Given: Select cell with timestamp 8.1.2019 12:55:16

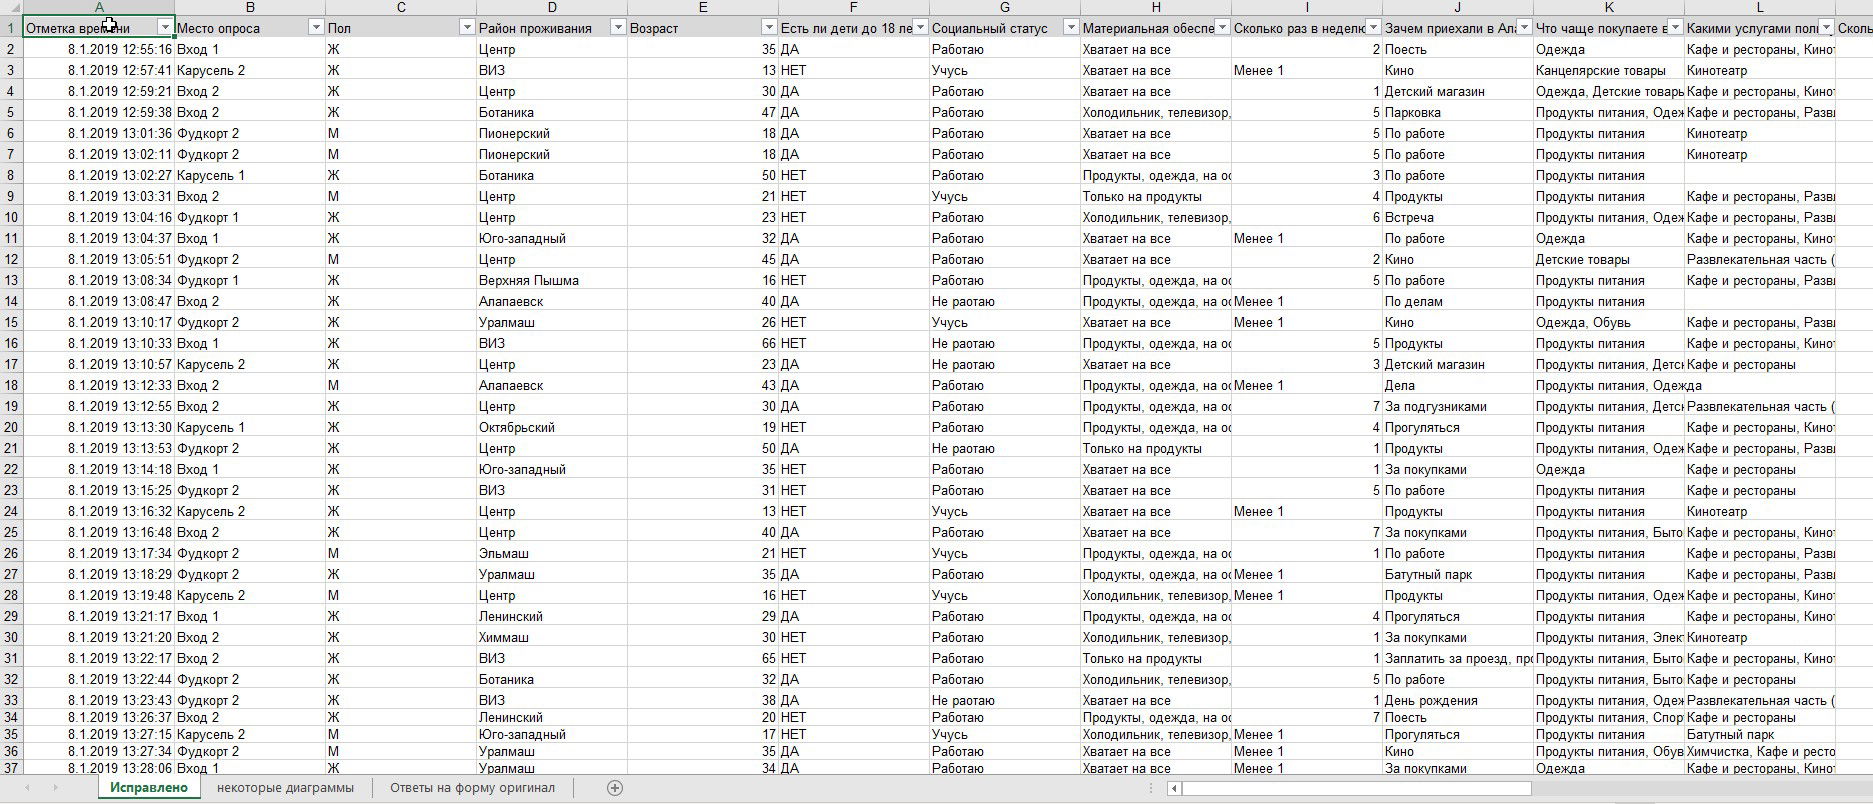Looking at the screenshot, I should (x=99, y=49).
